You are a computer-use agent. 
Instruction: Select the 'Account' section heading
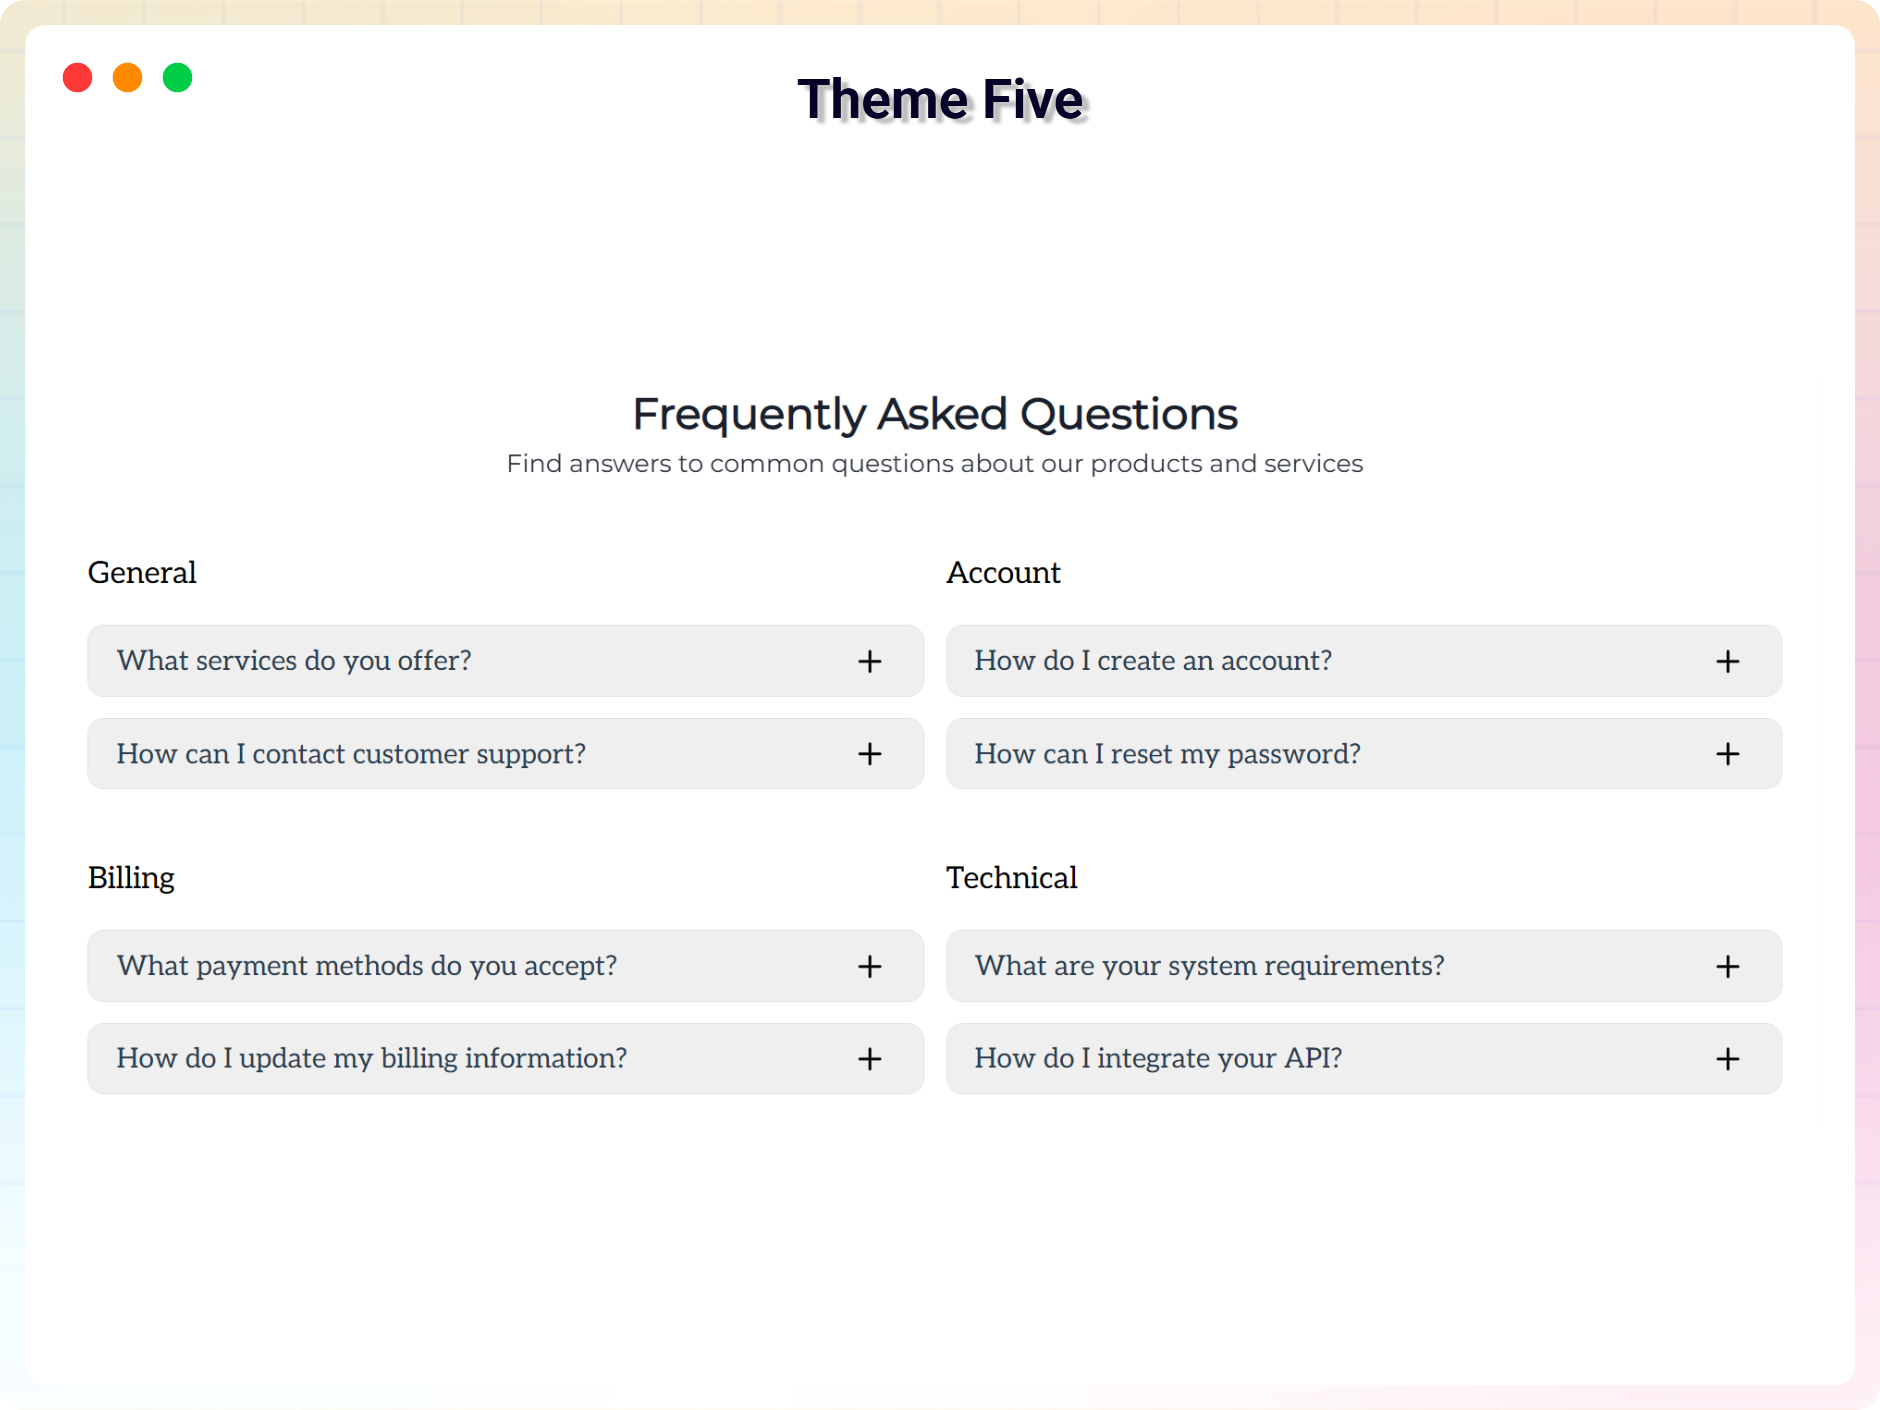pyautogui.click(x=1003, y=572)
